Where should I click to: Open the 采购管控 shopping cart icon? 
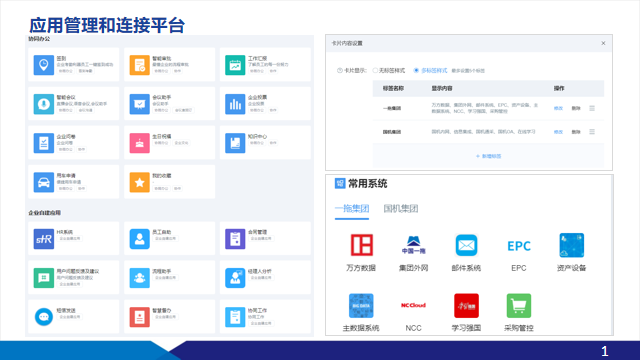coord(519,305)
